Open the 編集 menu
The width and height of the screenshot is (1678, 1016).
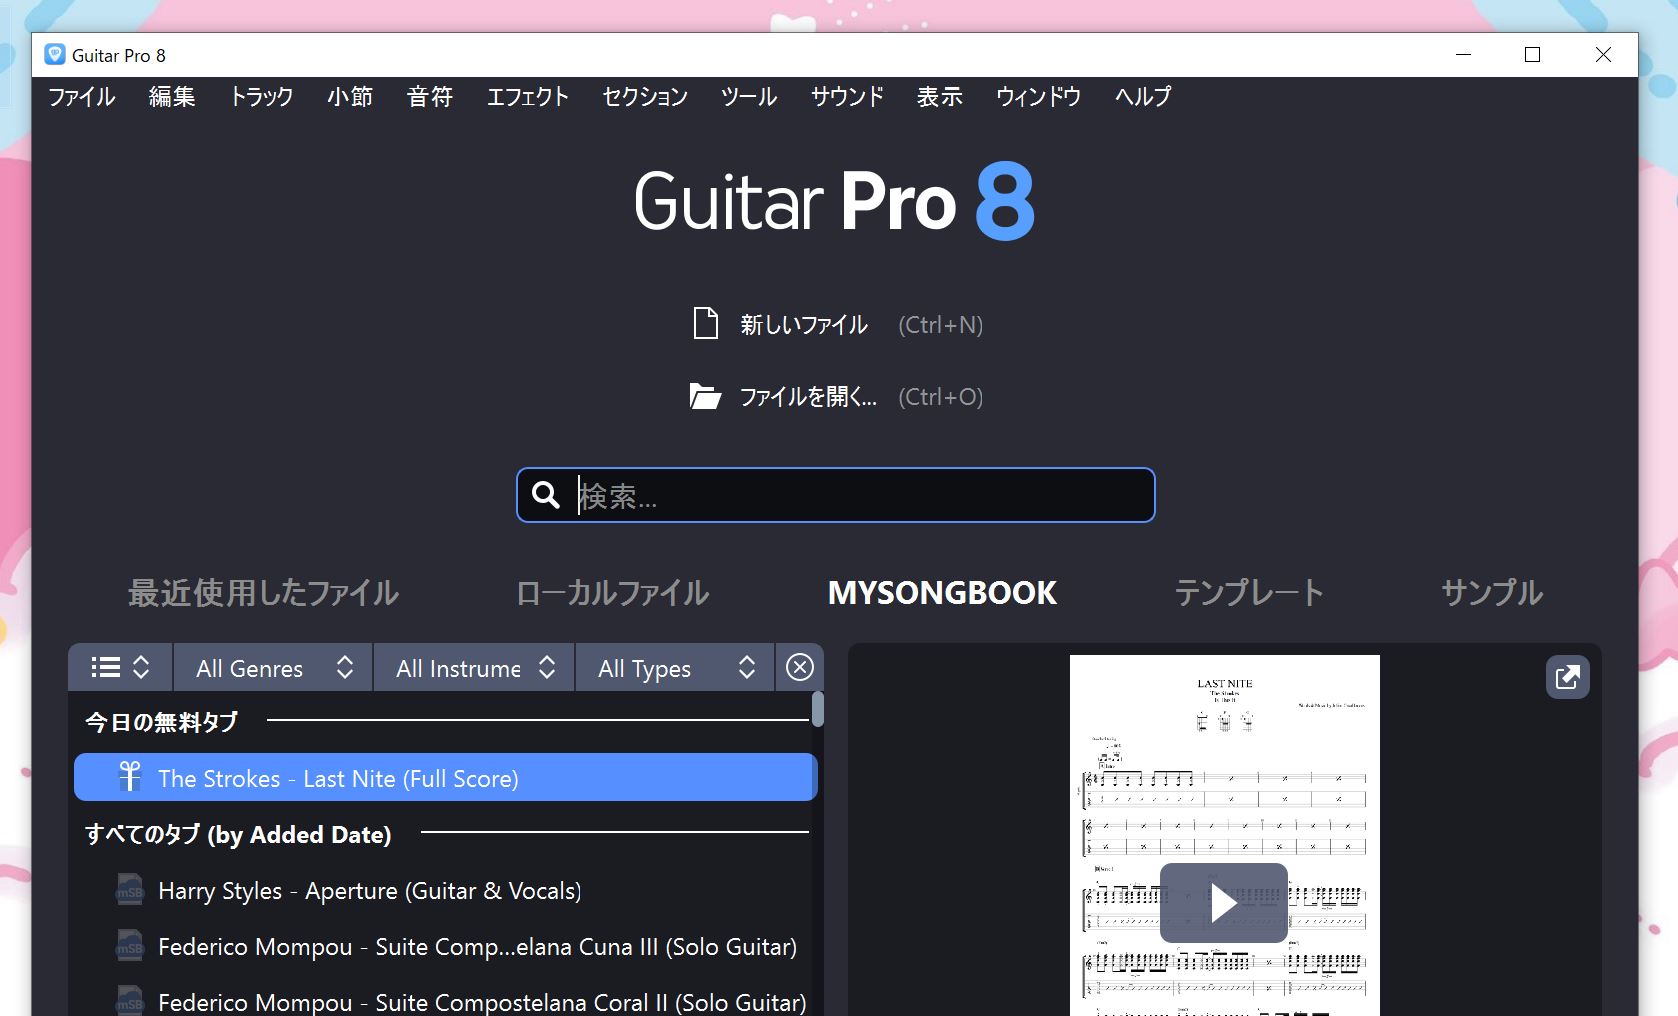click(x=172, y=97)
